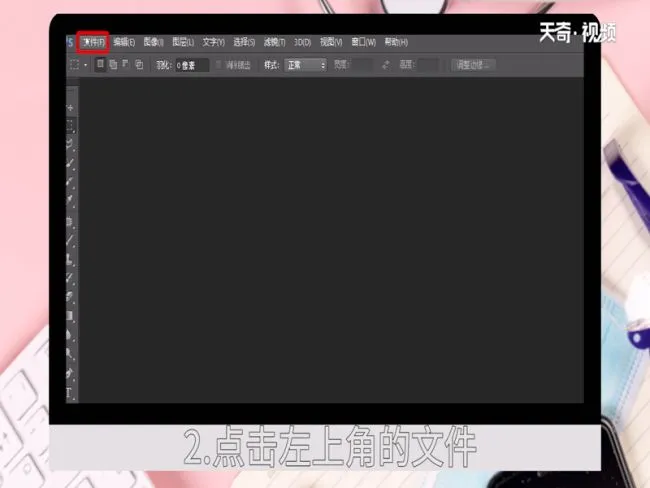Image resolution: width=650 pixels, height=488 pixels.
Task: Select the Eyedropper tool
Action: (x=71, y=200)
